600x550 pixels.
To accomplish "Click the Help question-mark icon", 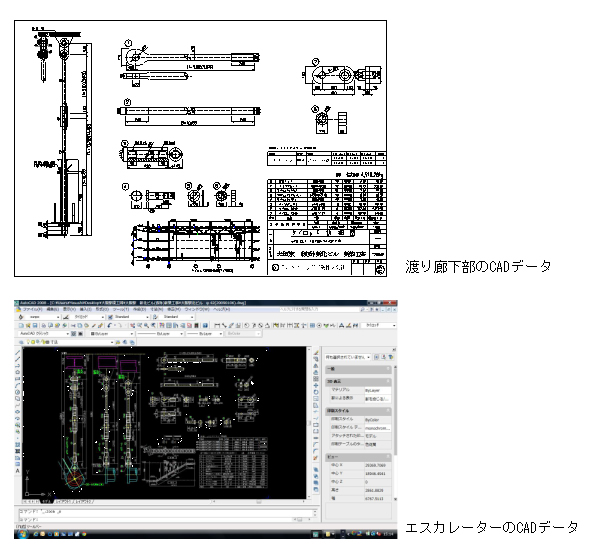I will pos(205,325).
